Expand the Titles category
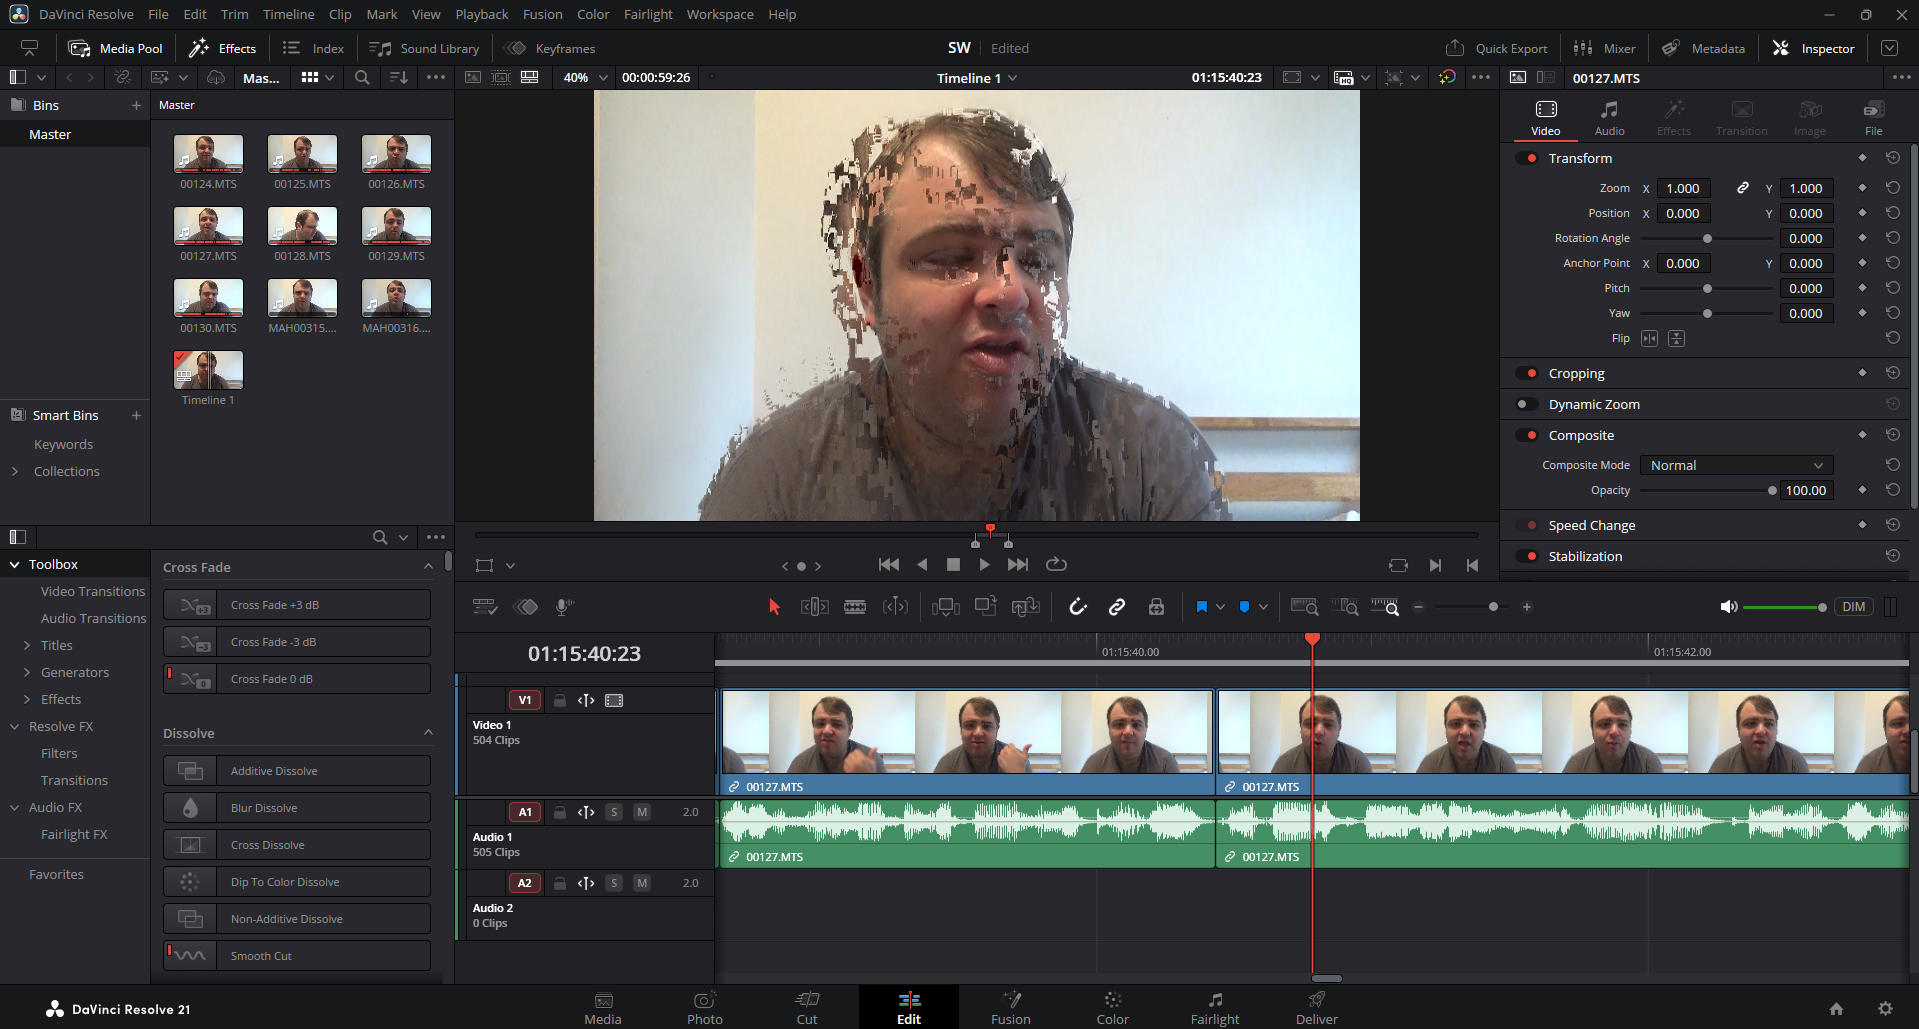Image resolution: width=1919 pixels, height=1029 pixels. pyautogui.click(x=27, y=646)
